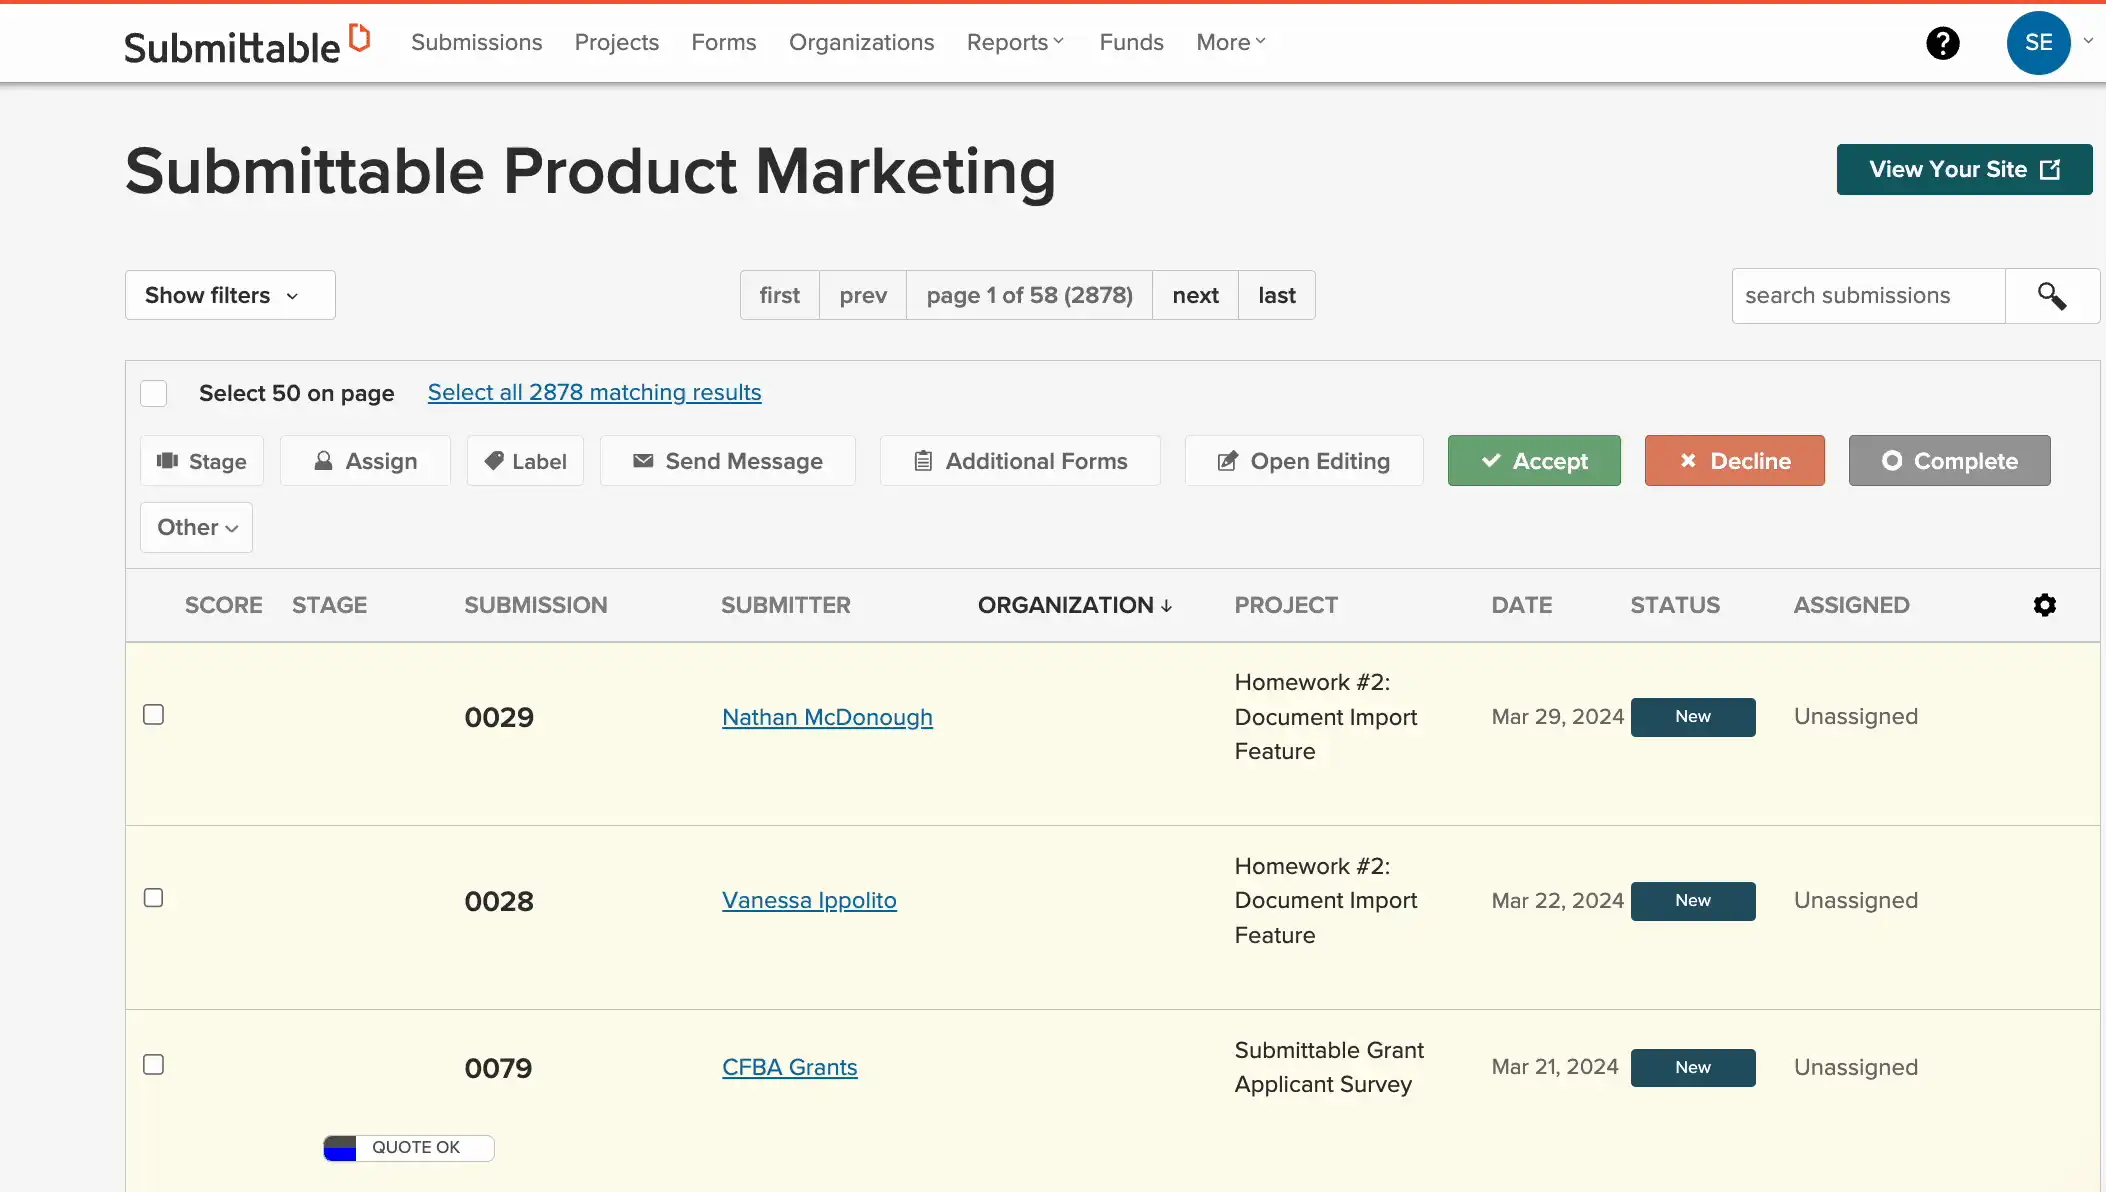Tick the checkbox for submission 0028
The height and width of the screenshot is (1192, 2106).
click(x=153, y=898)
